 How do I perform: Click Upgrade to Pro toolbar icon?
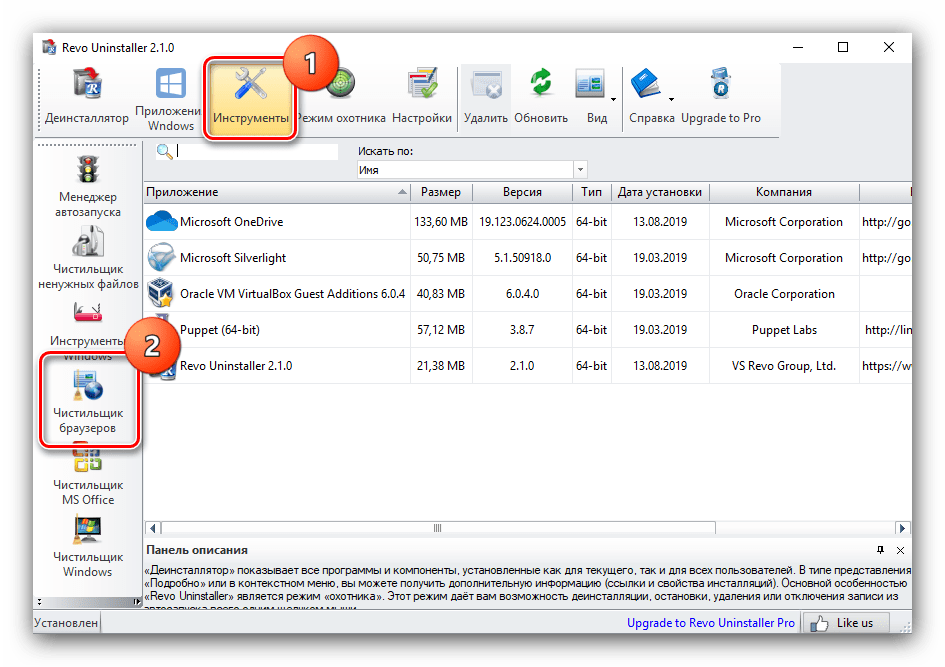(720, 97)
